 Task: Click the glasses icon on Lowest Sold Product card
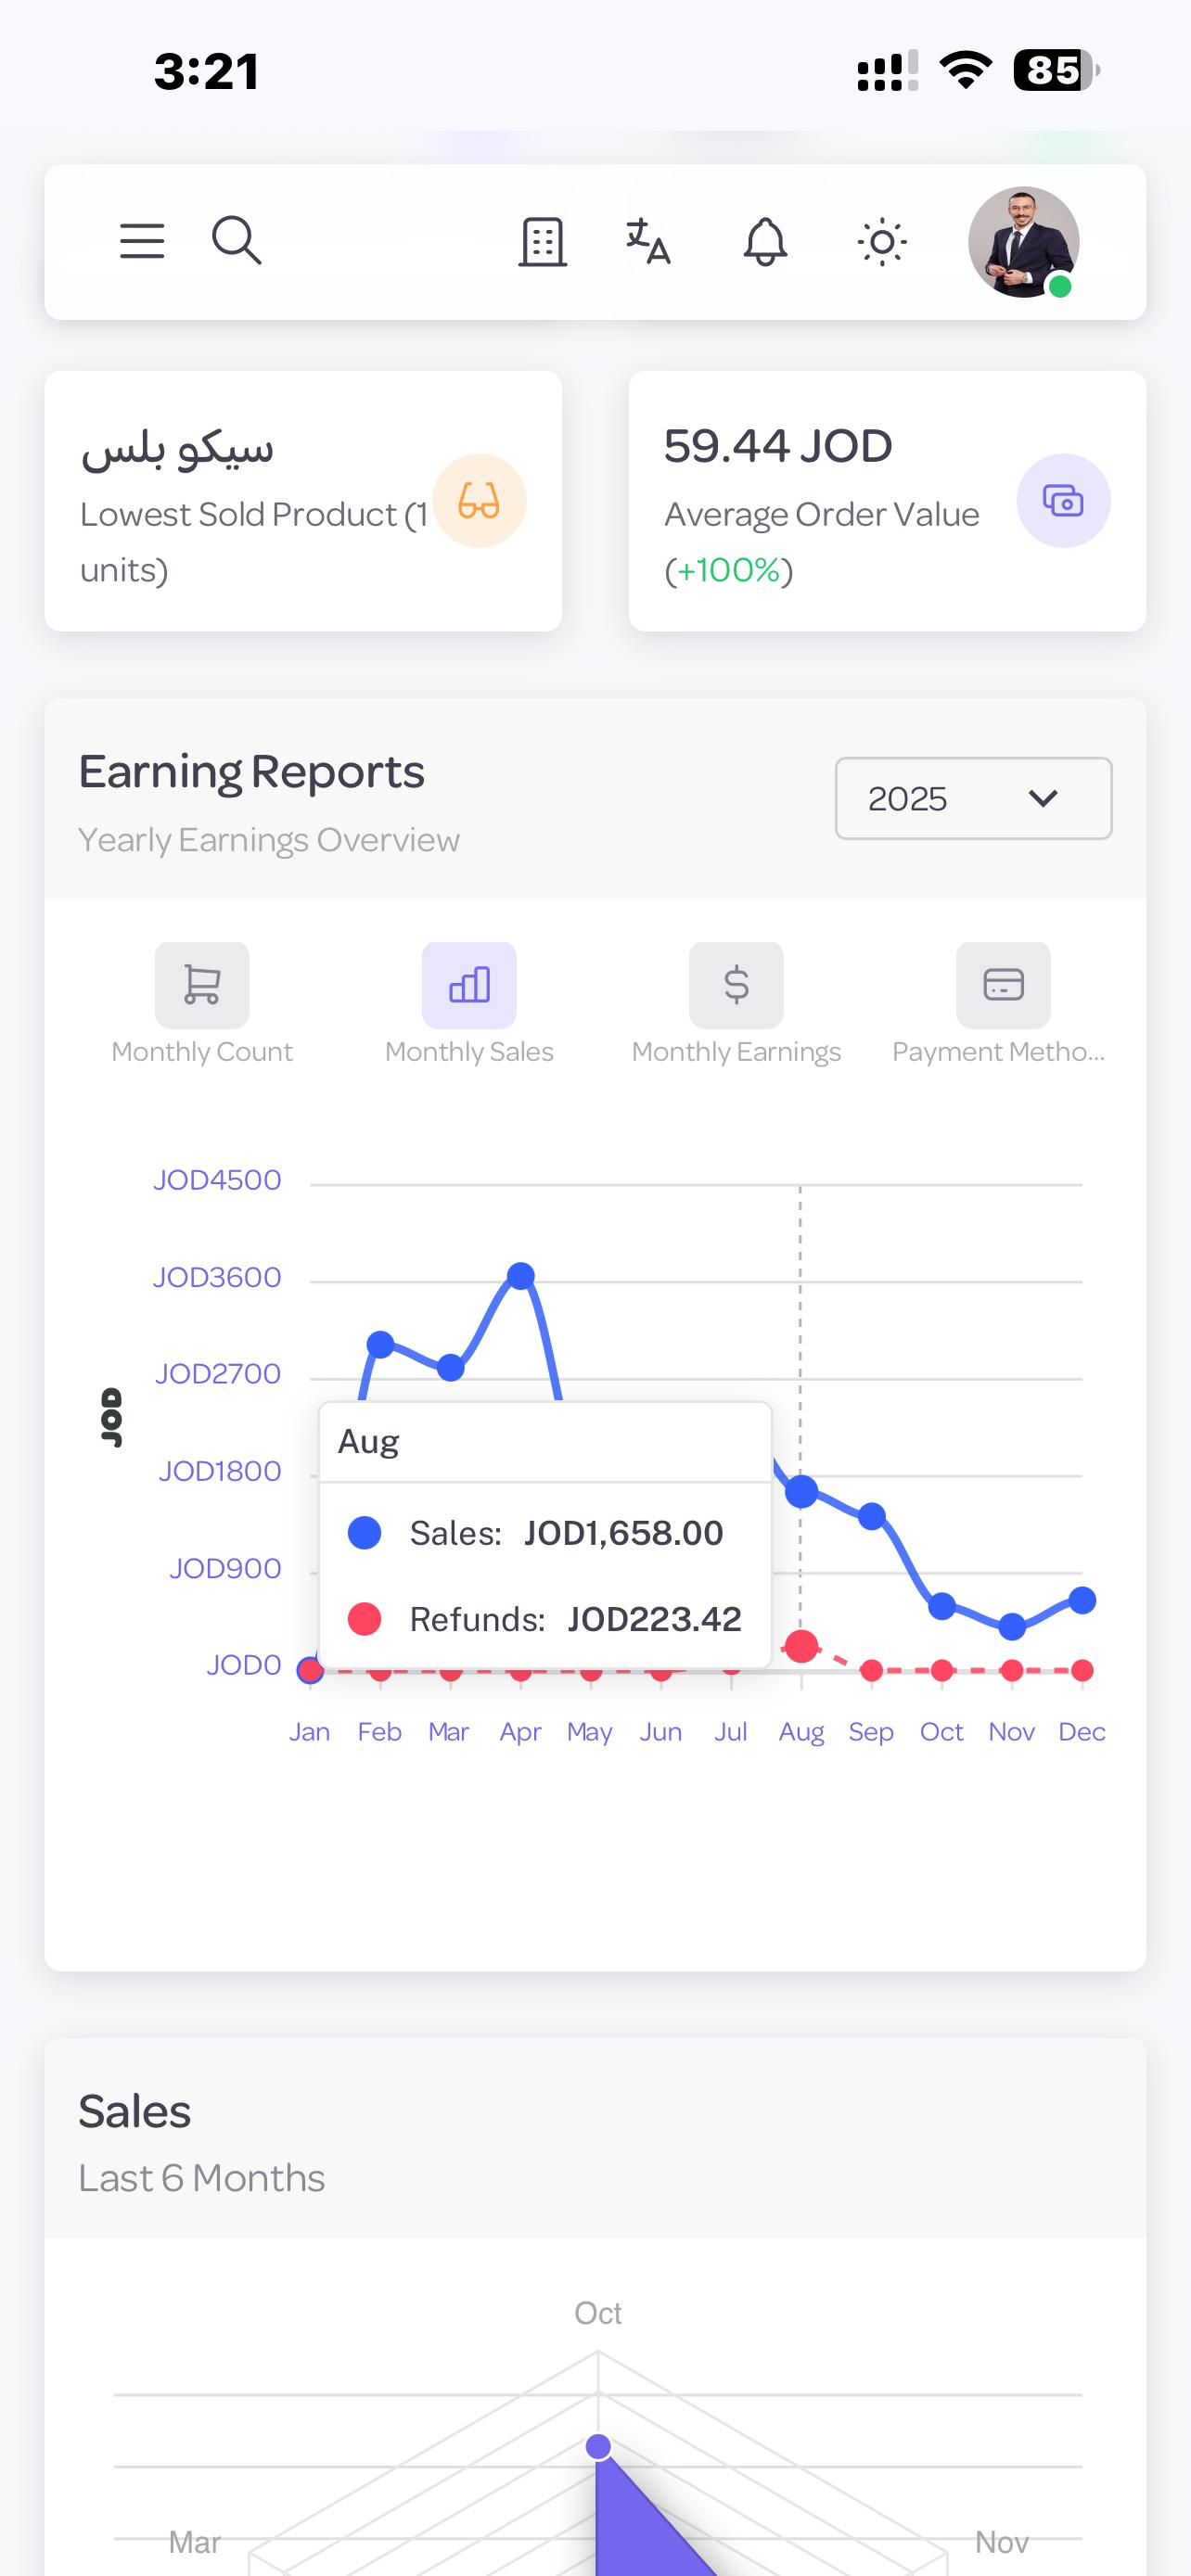click(x=479, y=501)
